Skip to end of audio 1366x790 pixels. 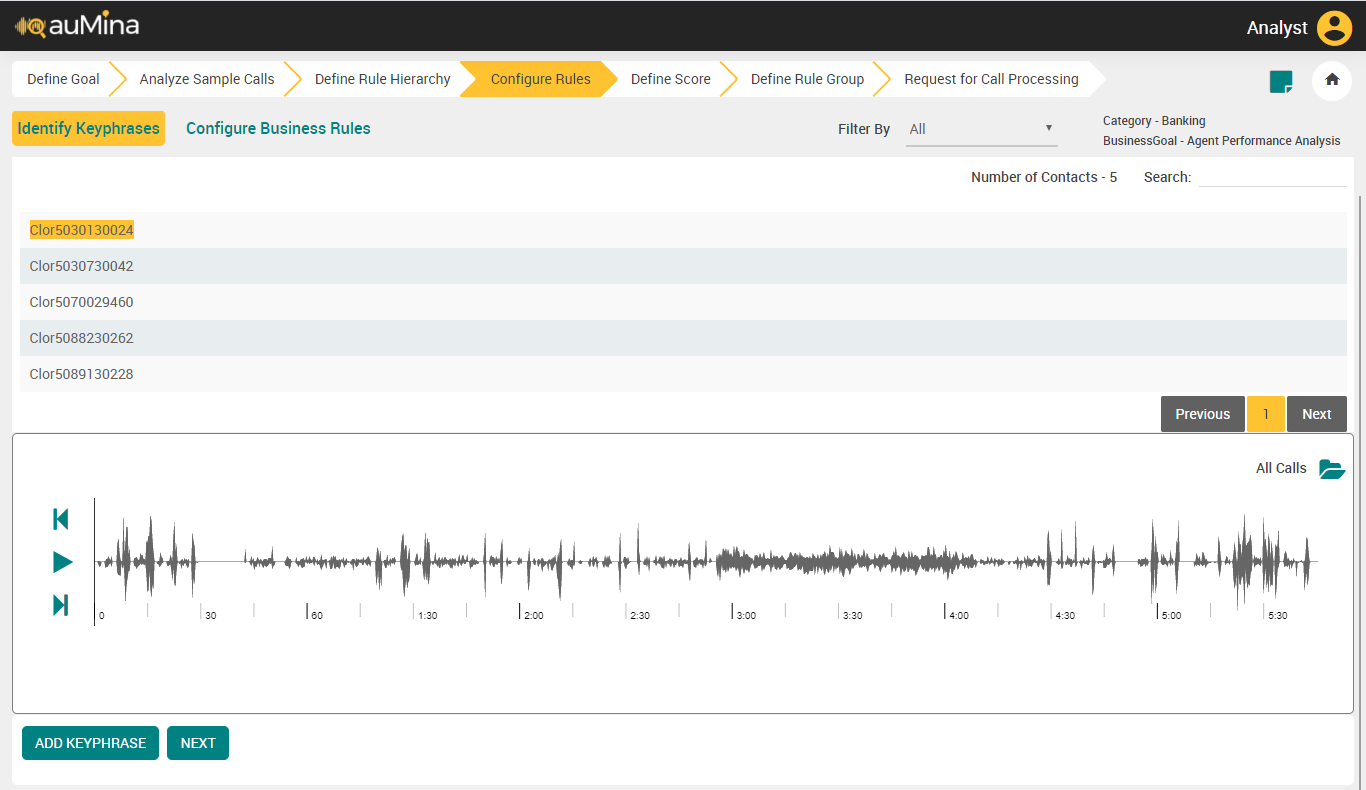point(61,605)
